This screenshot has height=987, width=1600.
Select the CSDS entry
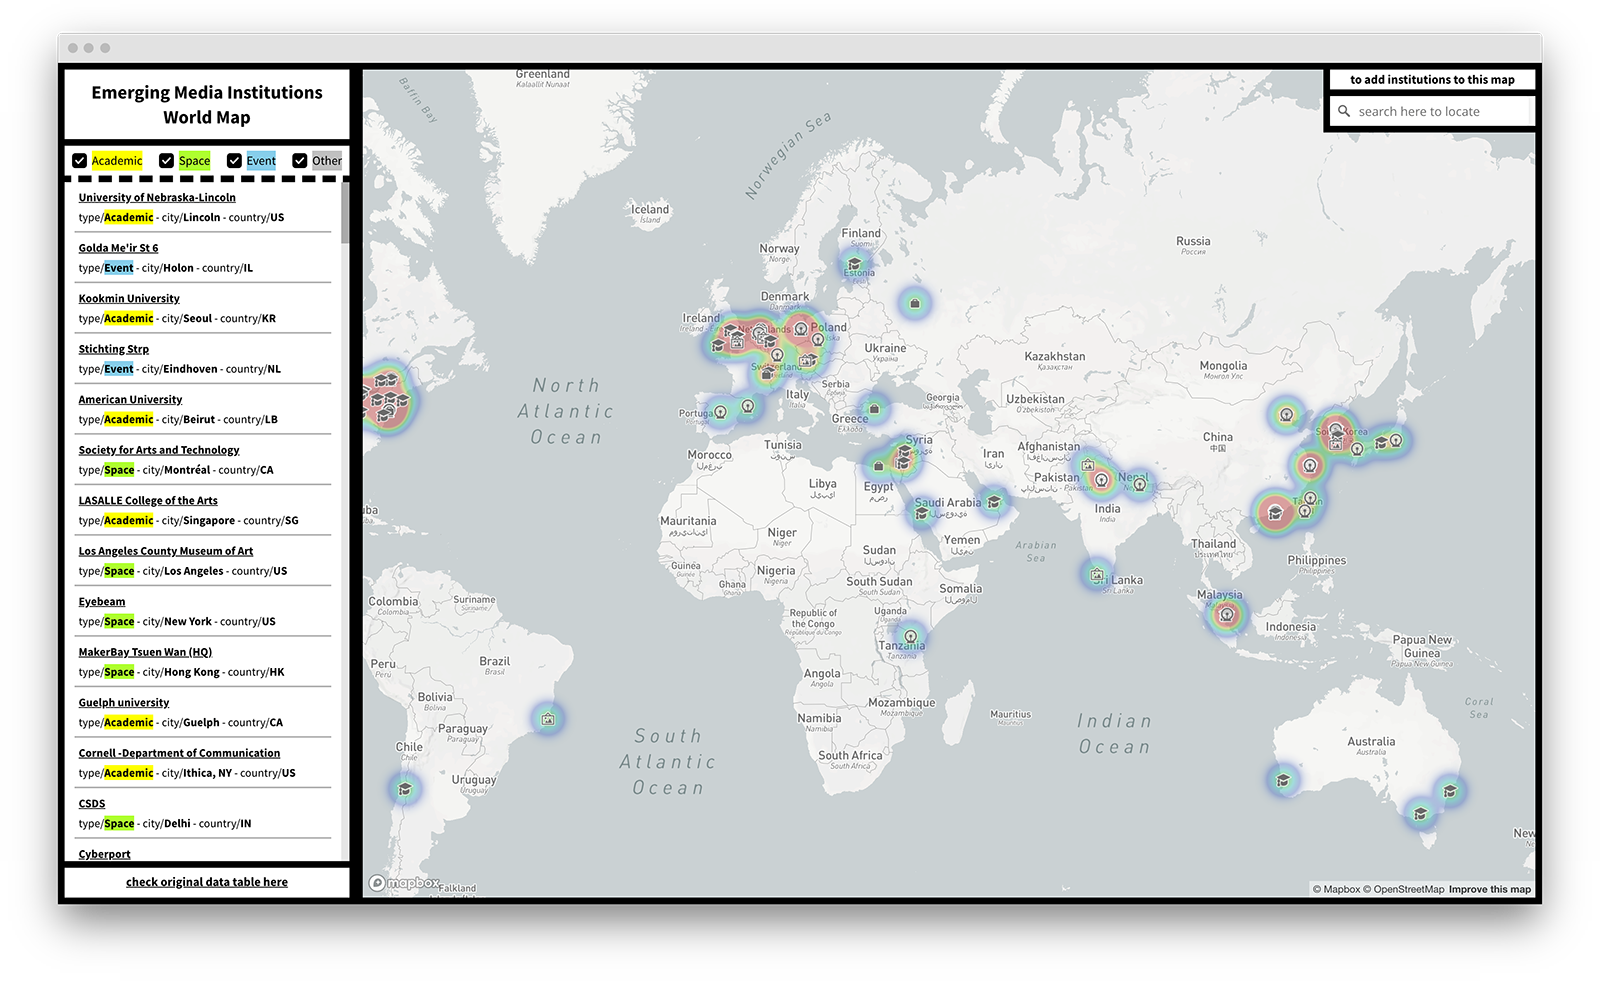tap(92, 803)
